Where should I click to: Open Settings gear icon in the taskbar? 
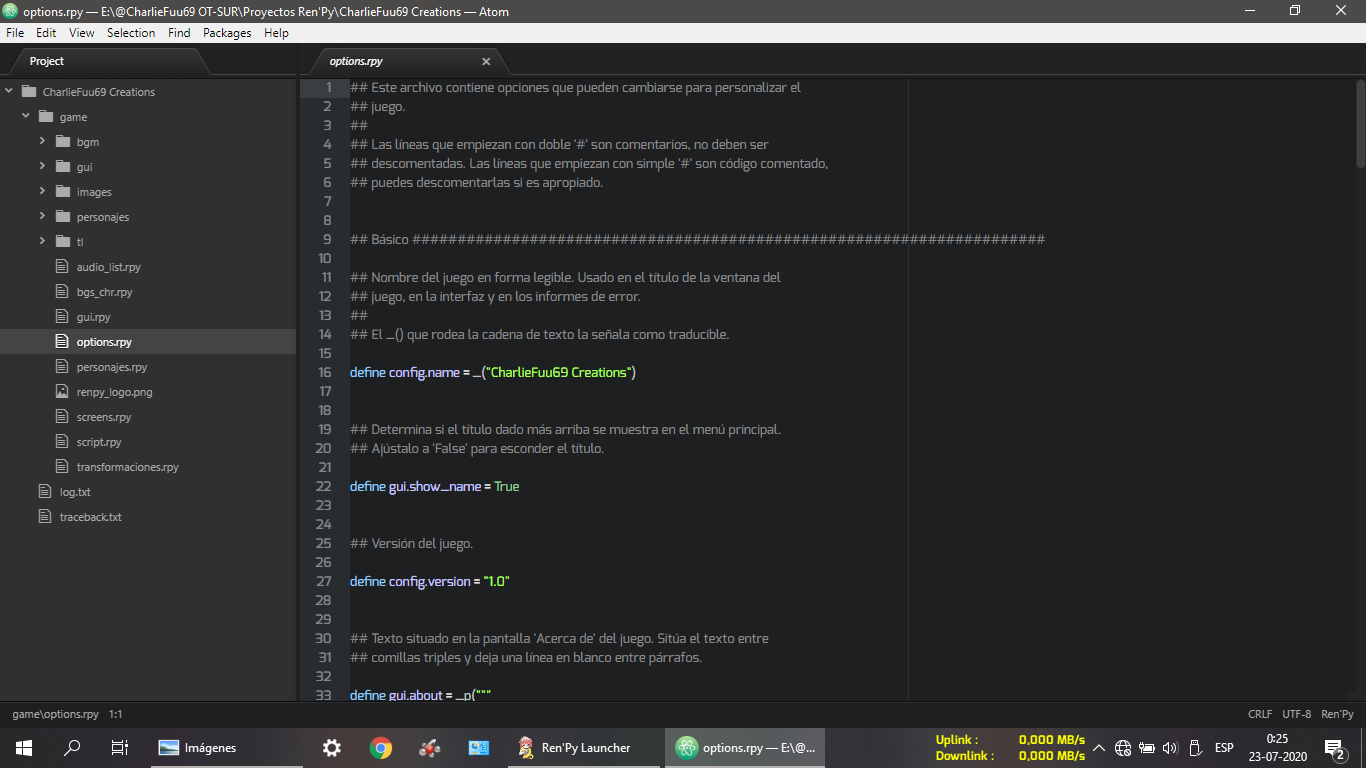tap(332, 747)
